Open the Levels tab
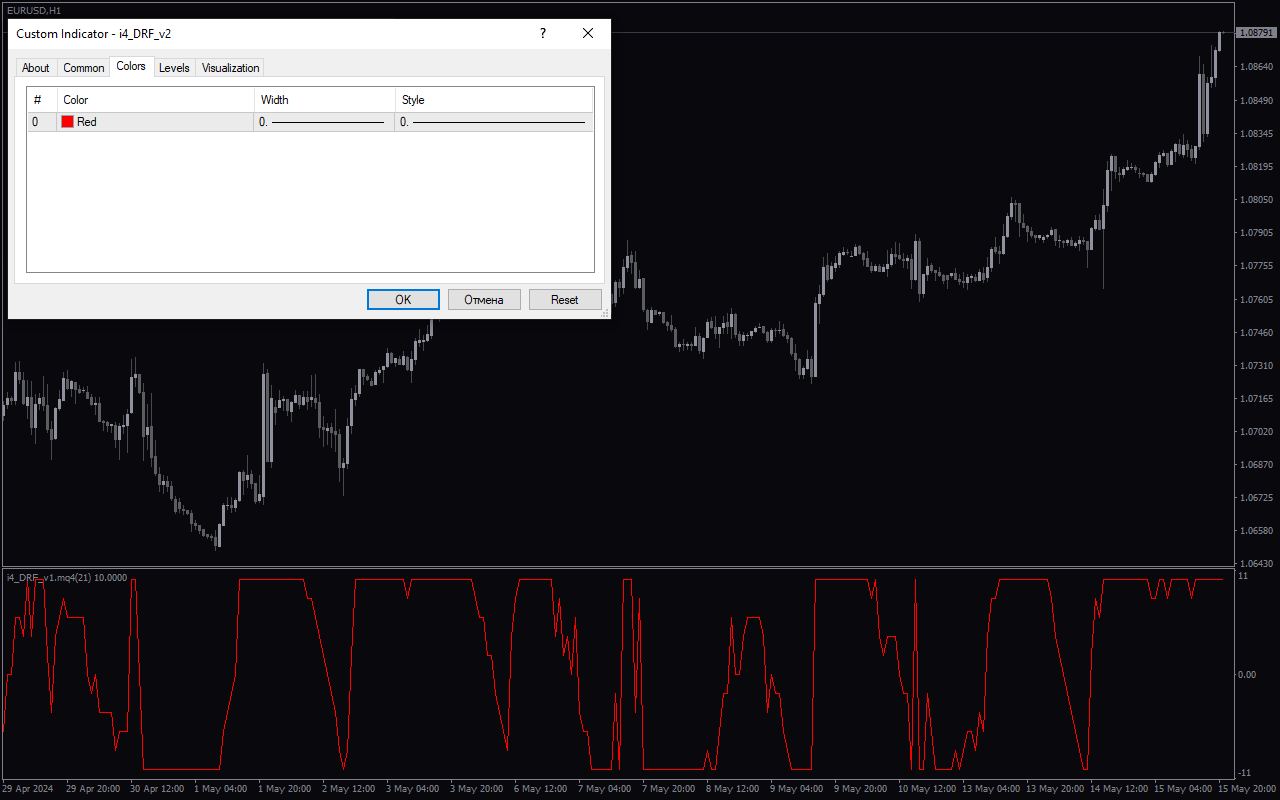This screenshot has width=1280, height=800. (x=174, y=68)
